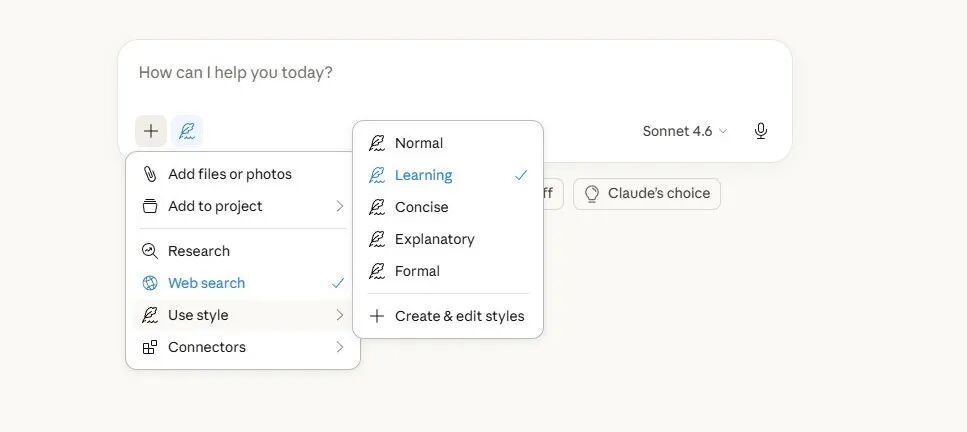Image resolution: width=967 pixels, height=432 pixels.
Task: Click the Web search globe icon
Action: tap(150, 283)
